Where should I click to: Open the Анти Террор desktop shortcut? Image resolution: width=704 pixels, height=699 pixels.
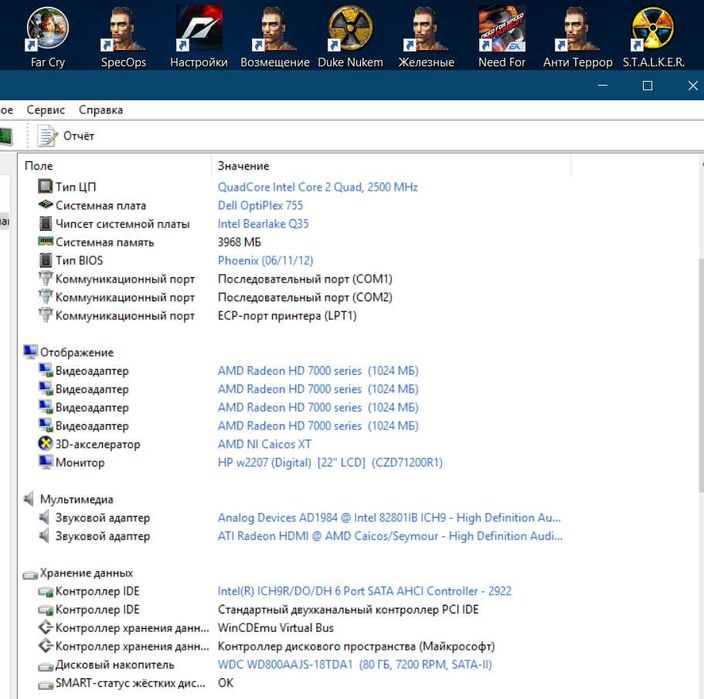point(578,37)
